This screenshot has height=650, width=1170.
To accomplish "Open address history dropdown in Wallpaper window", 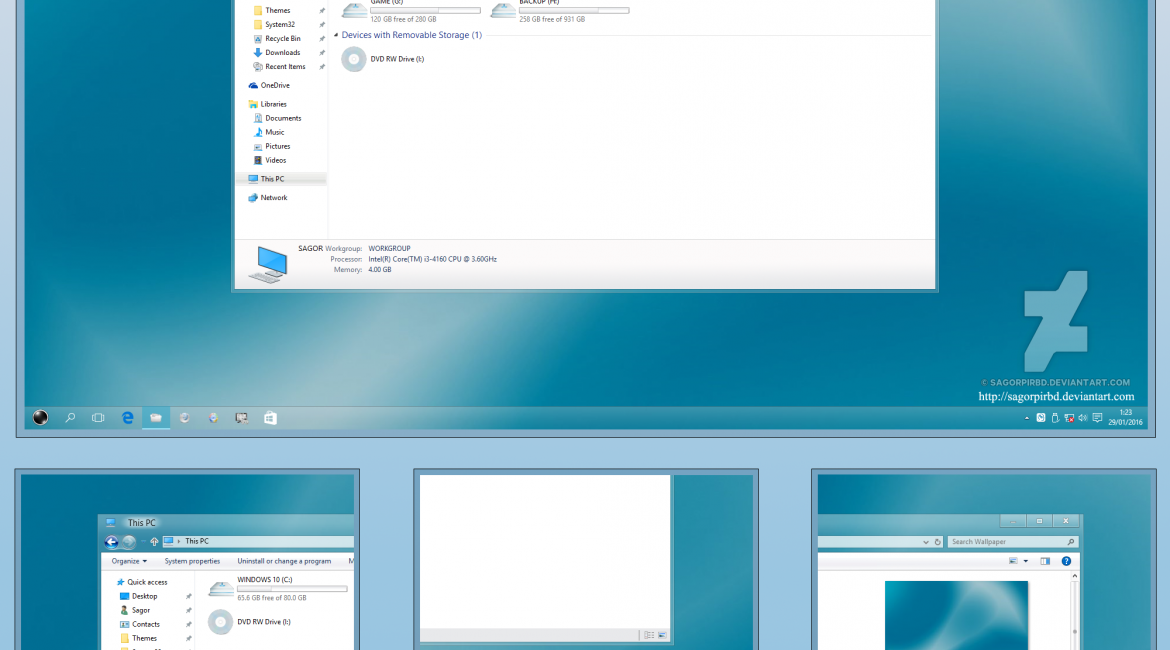I will tap(926, 543).
